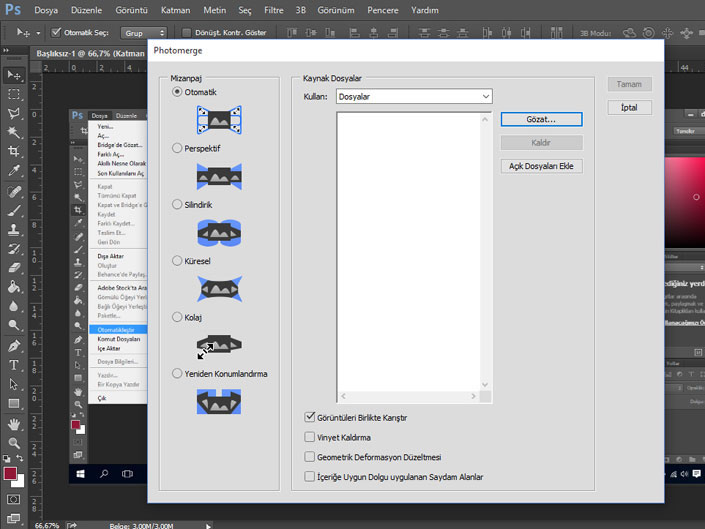Click the background color swatch
705x529 pixels.
(20, 483)
